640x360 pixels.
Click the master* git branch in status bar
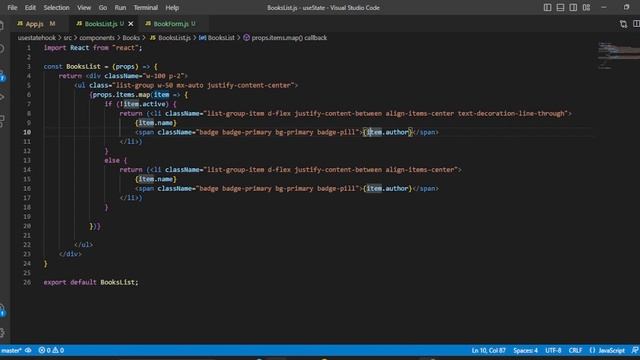[11, 351]
